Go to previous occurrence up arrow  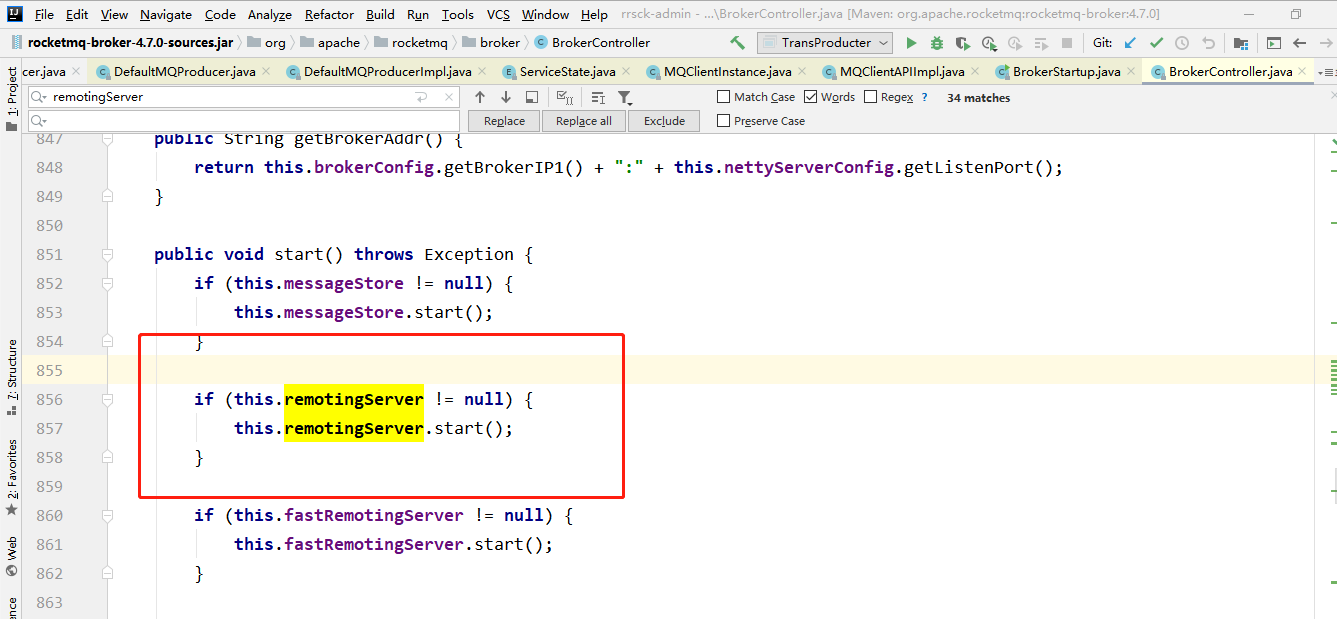click(x=480, y=97)
